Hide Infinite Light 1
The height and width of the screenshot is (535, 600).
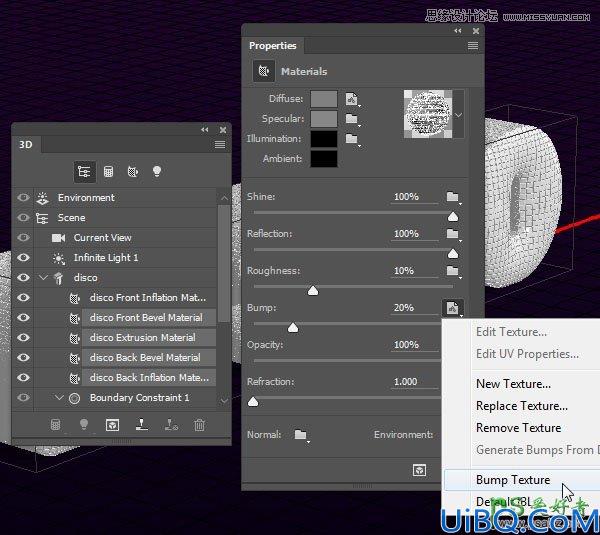23,258
